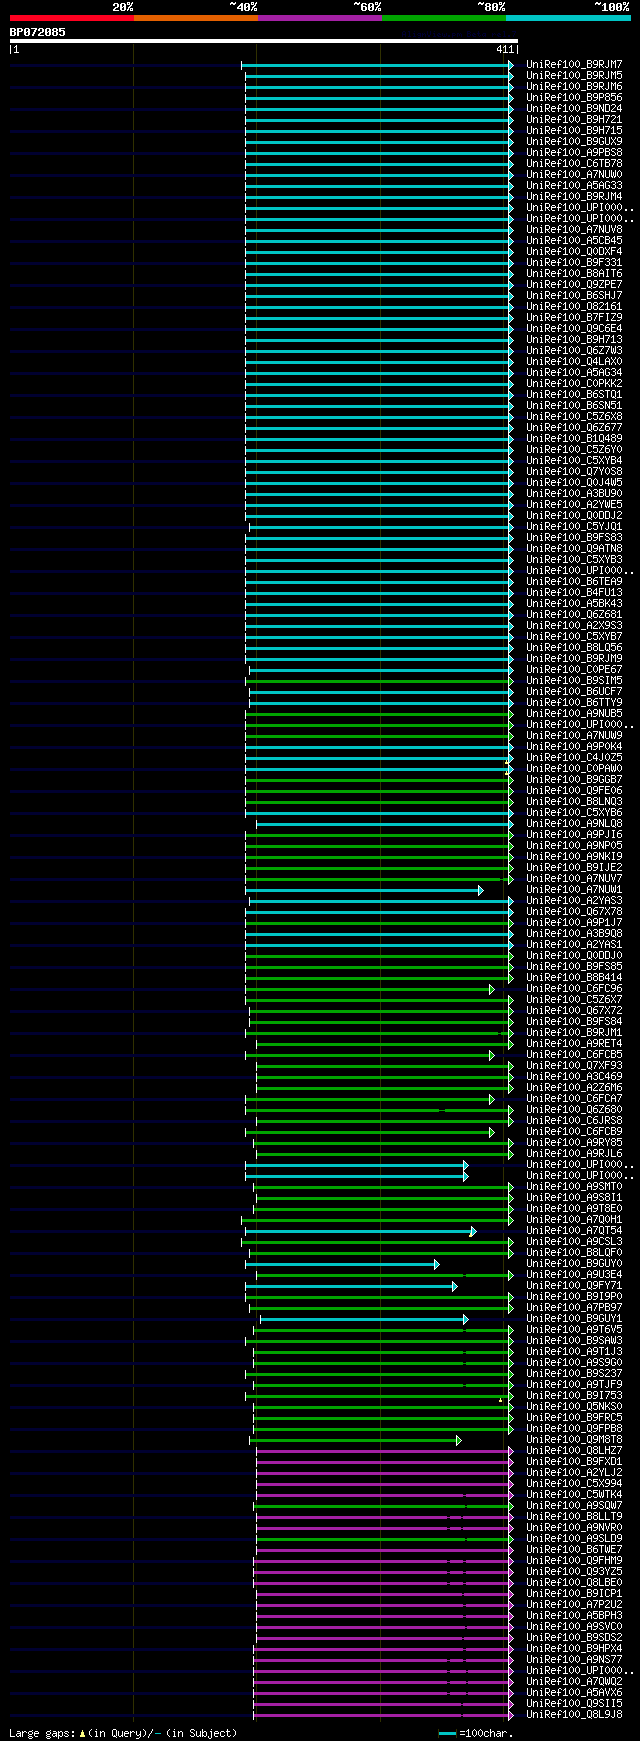Click the UniRef100_Q4LAX0 label

point(574,362)
